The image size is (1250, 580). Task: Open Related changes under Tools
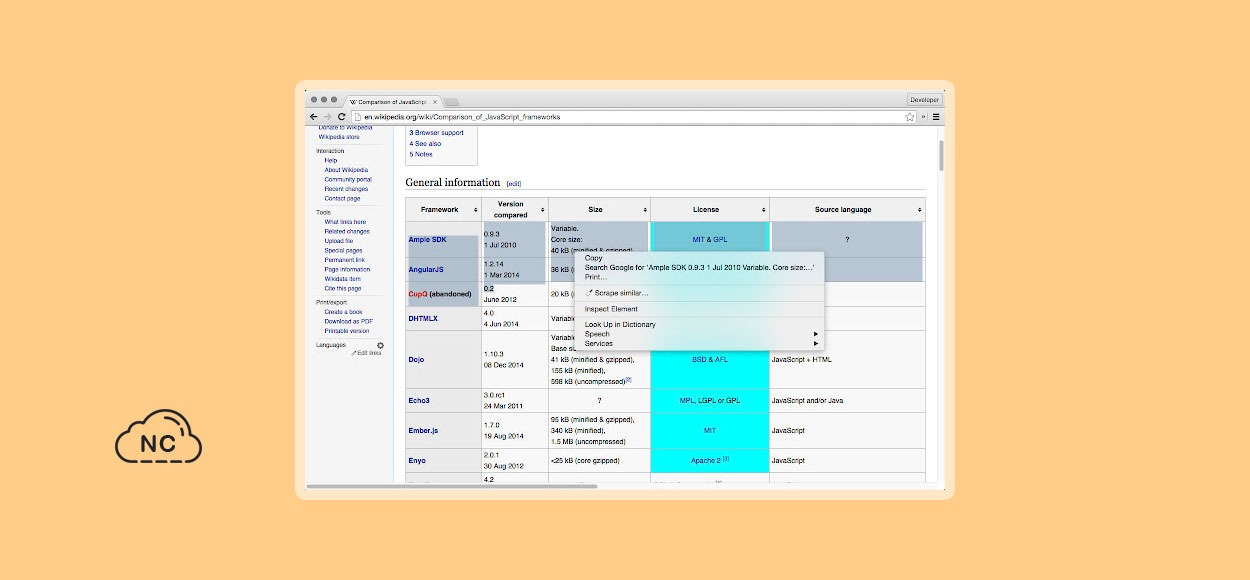pos(347,231)
